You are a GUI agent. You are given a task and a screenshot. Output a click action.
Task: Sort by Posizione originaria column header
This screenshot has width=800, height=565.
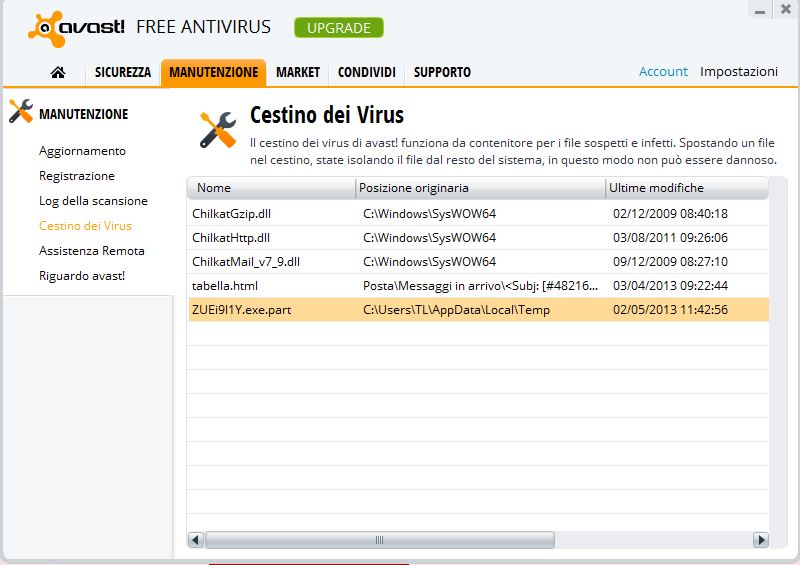(481, 188)
